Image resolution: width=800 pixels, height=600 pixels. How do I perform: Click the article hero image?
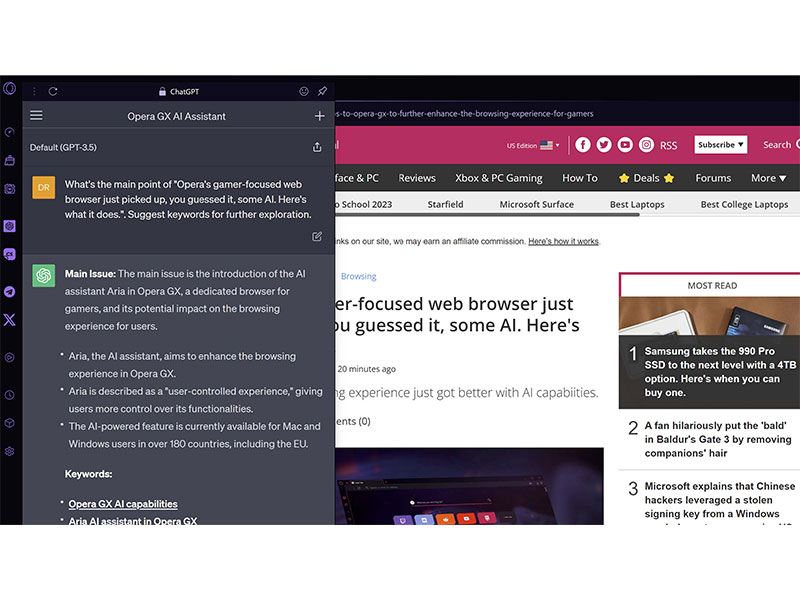(469, 486)
